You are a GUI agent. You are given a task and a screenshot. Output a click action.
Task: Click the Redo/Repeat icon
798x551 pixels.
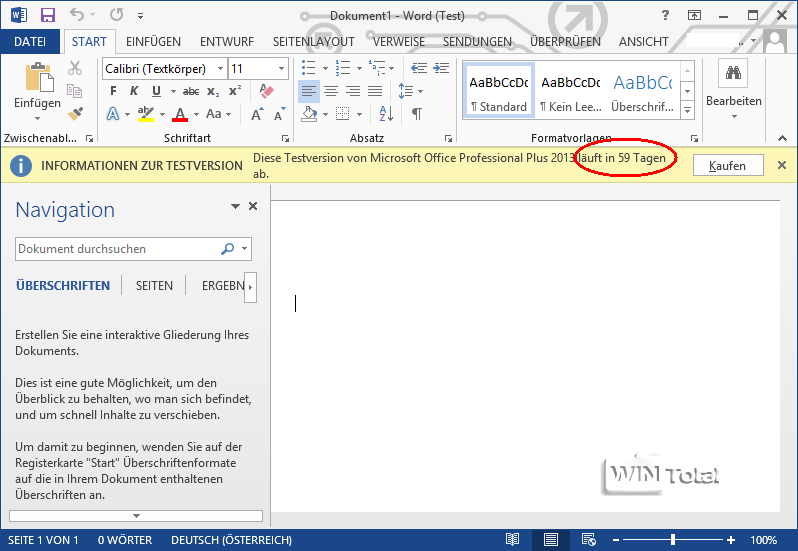117,15
